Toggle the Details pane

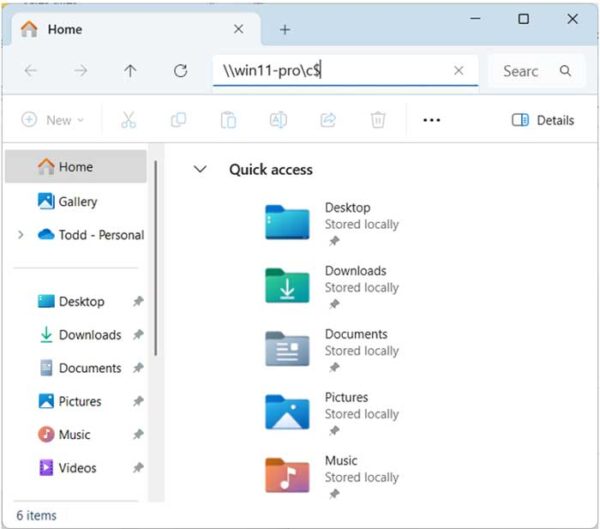(543, 120)
